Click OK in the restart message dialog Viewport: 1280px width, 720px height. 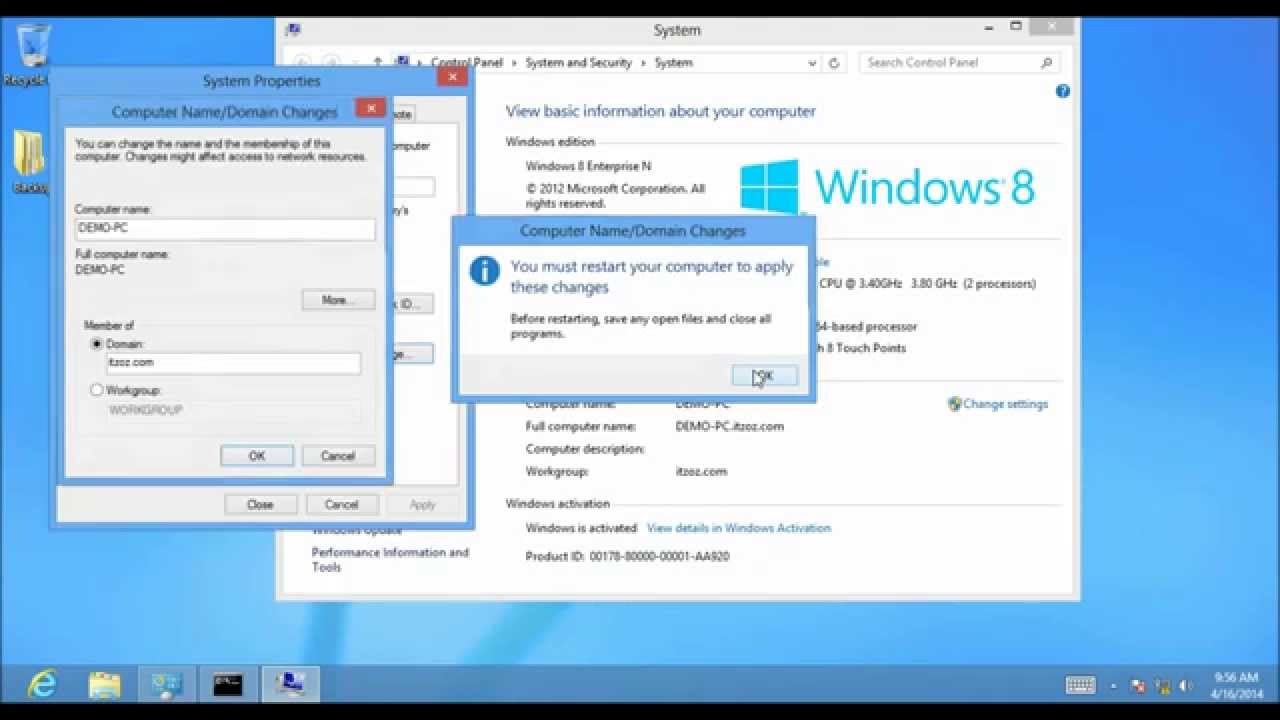[765, 376]
